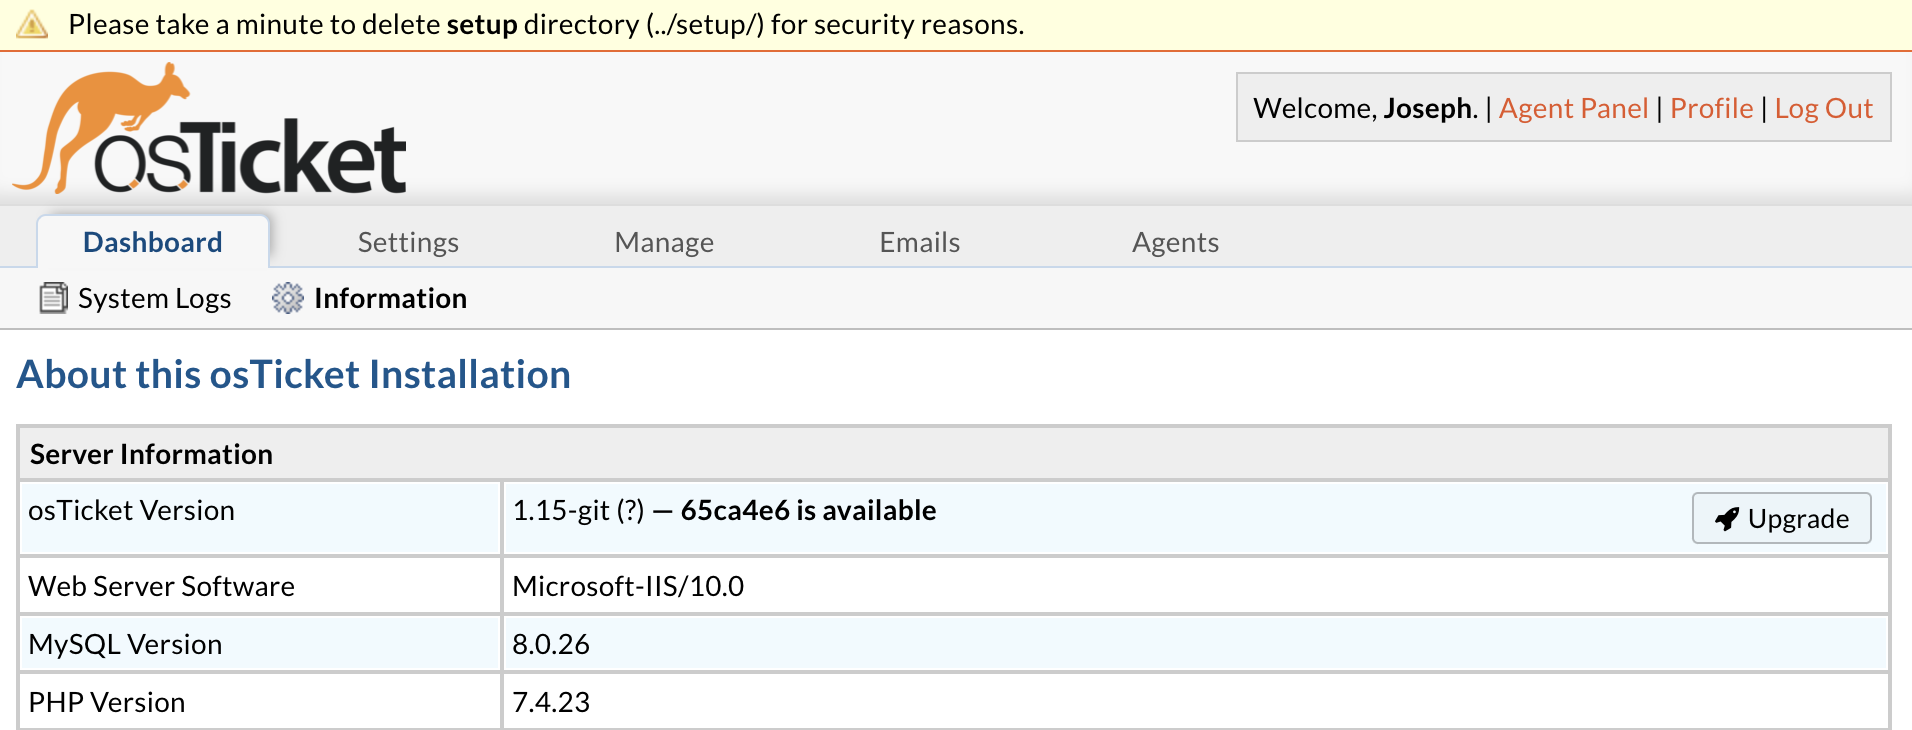Switch to the Emails tab
This screenshot has width=1912, height=730.
pyautogui.click(x=919, y=242)
